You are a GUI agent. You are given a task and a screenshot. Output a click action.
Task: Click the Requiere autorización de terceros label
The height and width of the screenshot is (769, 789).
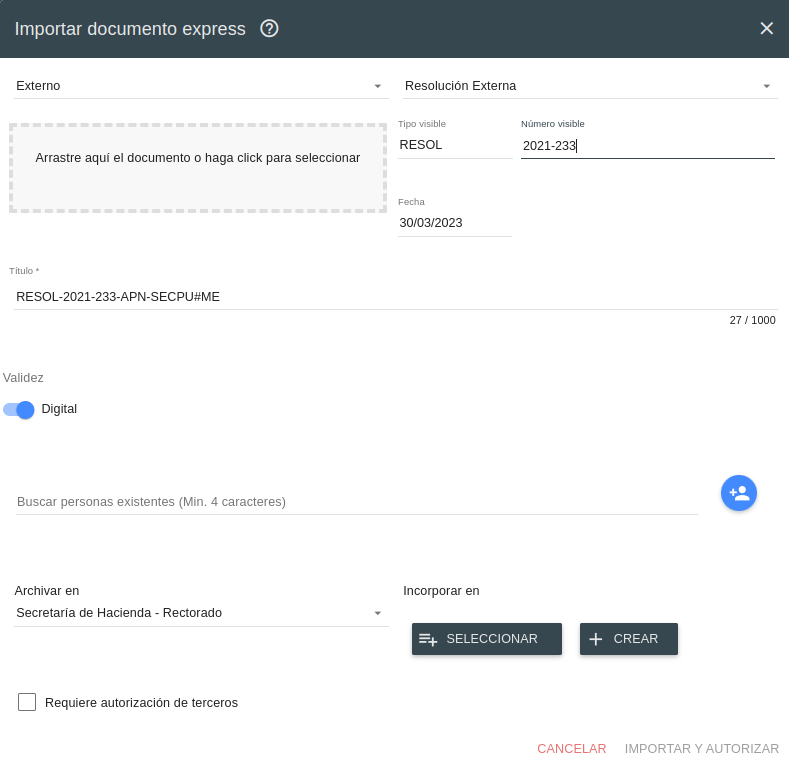click(141, 703)
